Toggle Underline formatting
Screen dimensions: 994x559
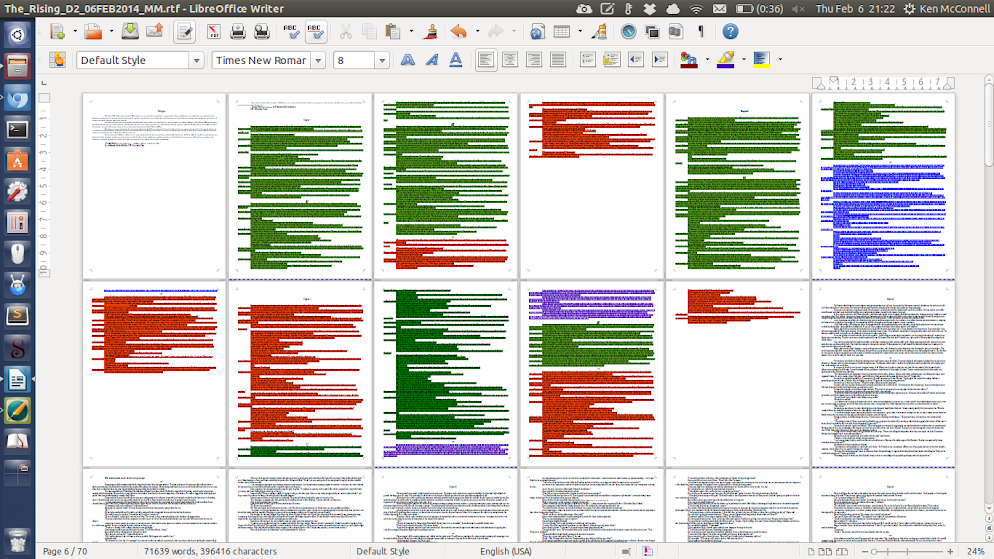tap(456, 60)
